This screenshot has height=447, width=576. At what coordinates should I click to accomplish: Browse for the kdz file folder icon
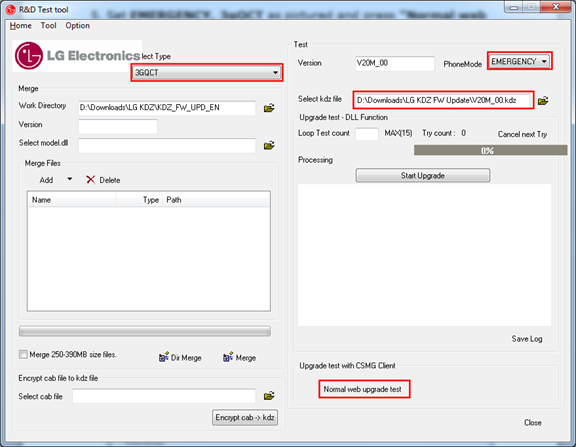pos(543,101)
